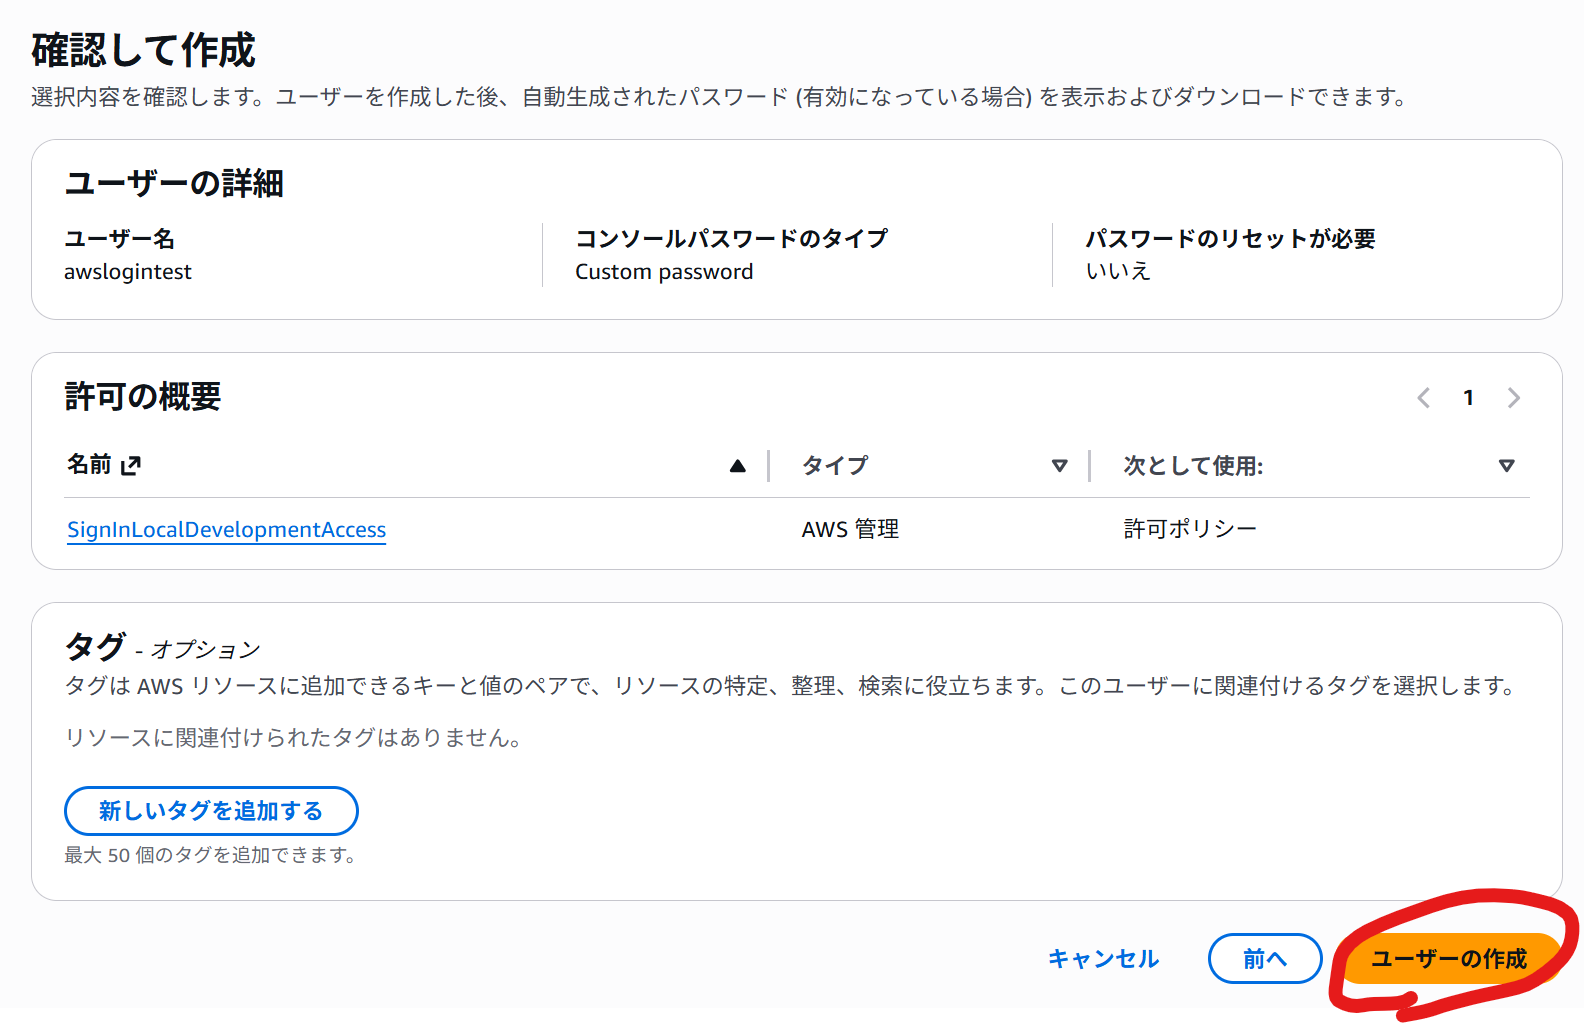This screenshot has height=1023, width=1584.
Task: Click the ユーザーの作成 button
Action: click(x=1449, y=958)
